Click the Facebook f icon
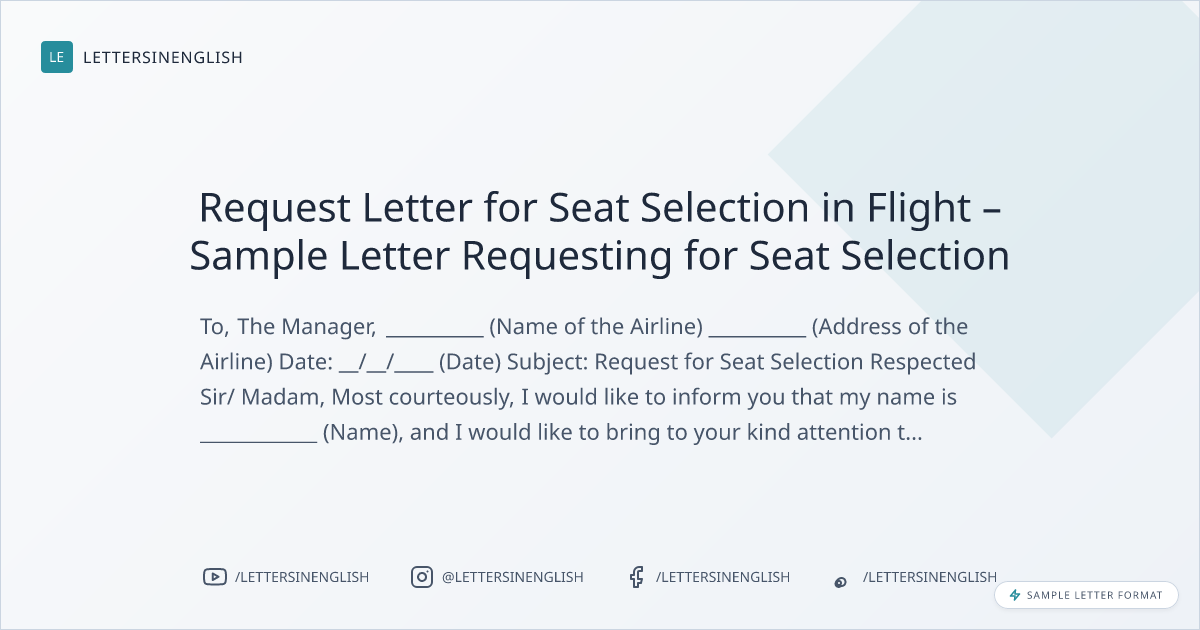Viewport: 1200px width, 630px height. [636, 577]
